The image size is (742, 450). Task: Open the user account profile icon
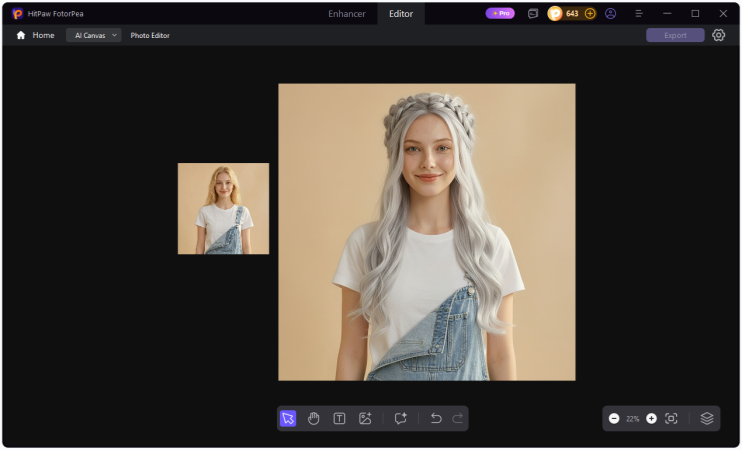point(610,14)
